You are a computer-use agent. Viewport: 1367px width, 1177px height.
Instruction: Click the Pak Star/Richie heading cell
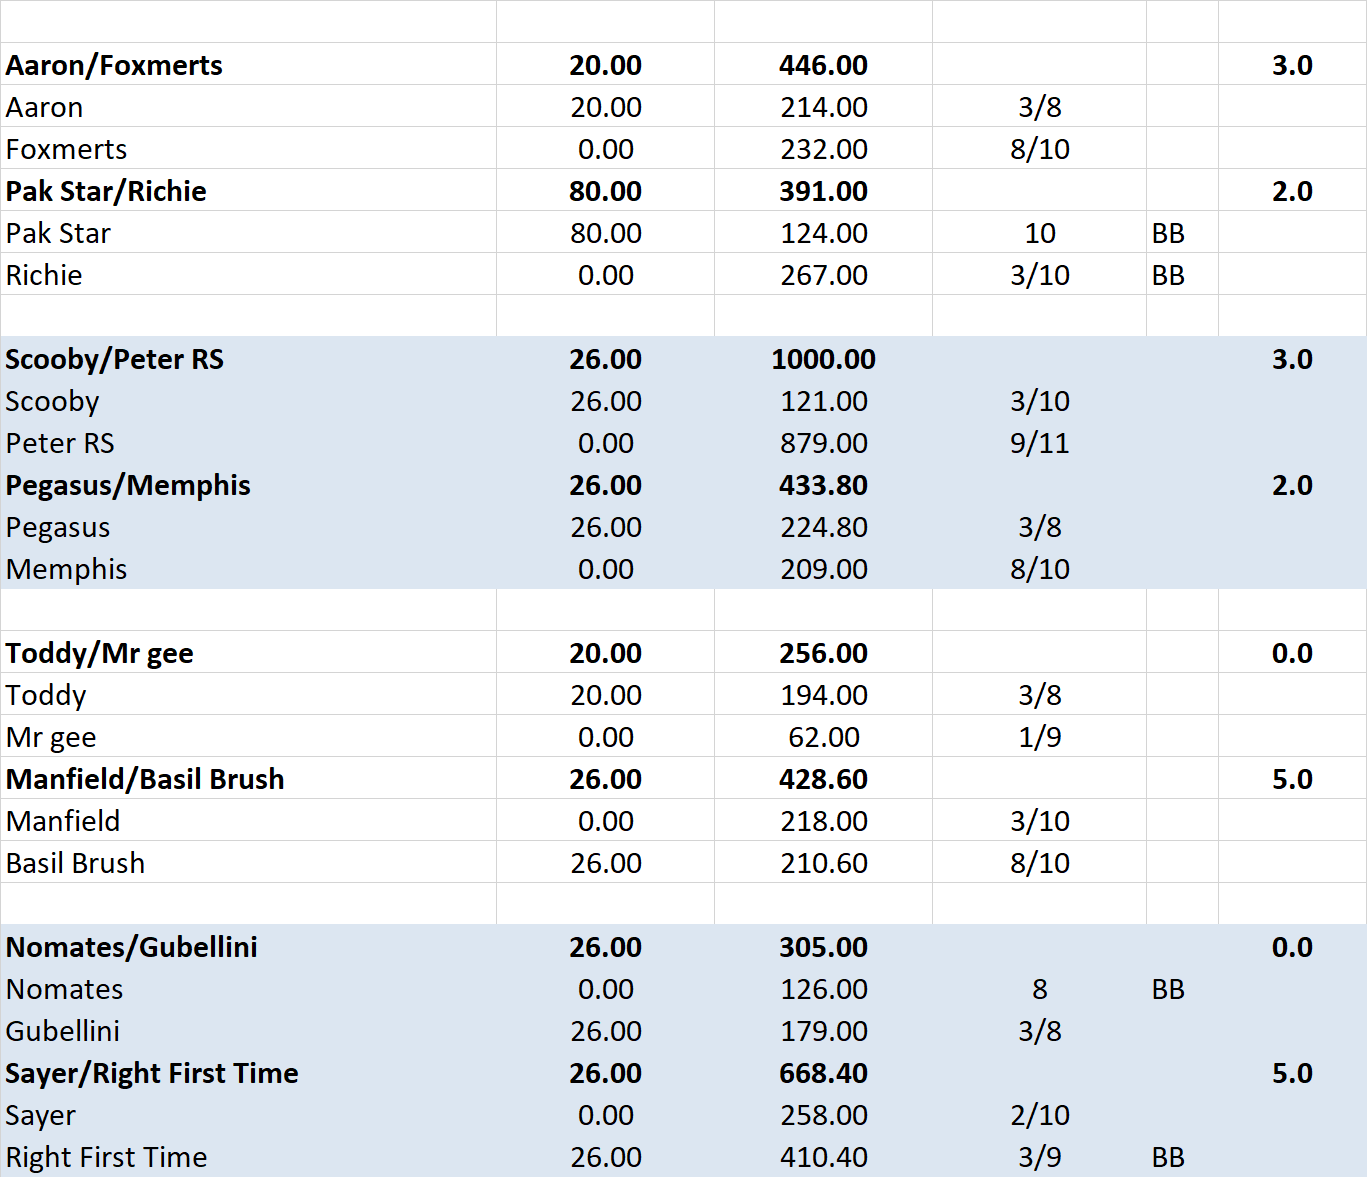106,191
